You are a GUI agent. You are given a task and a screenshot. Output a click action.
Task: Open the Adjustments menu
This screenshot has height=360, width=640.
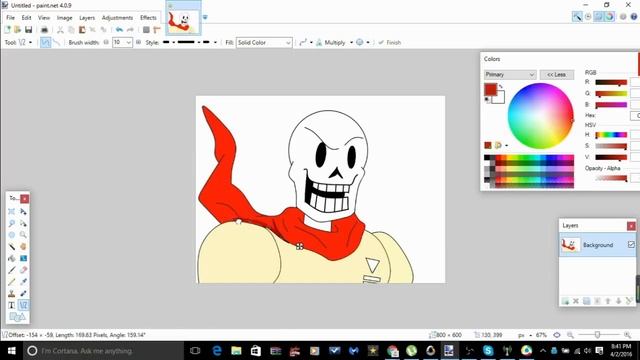point(118,18)
